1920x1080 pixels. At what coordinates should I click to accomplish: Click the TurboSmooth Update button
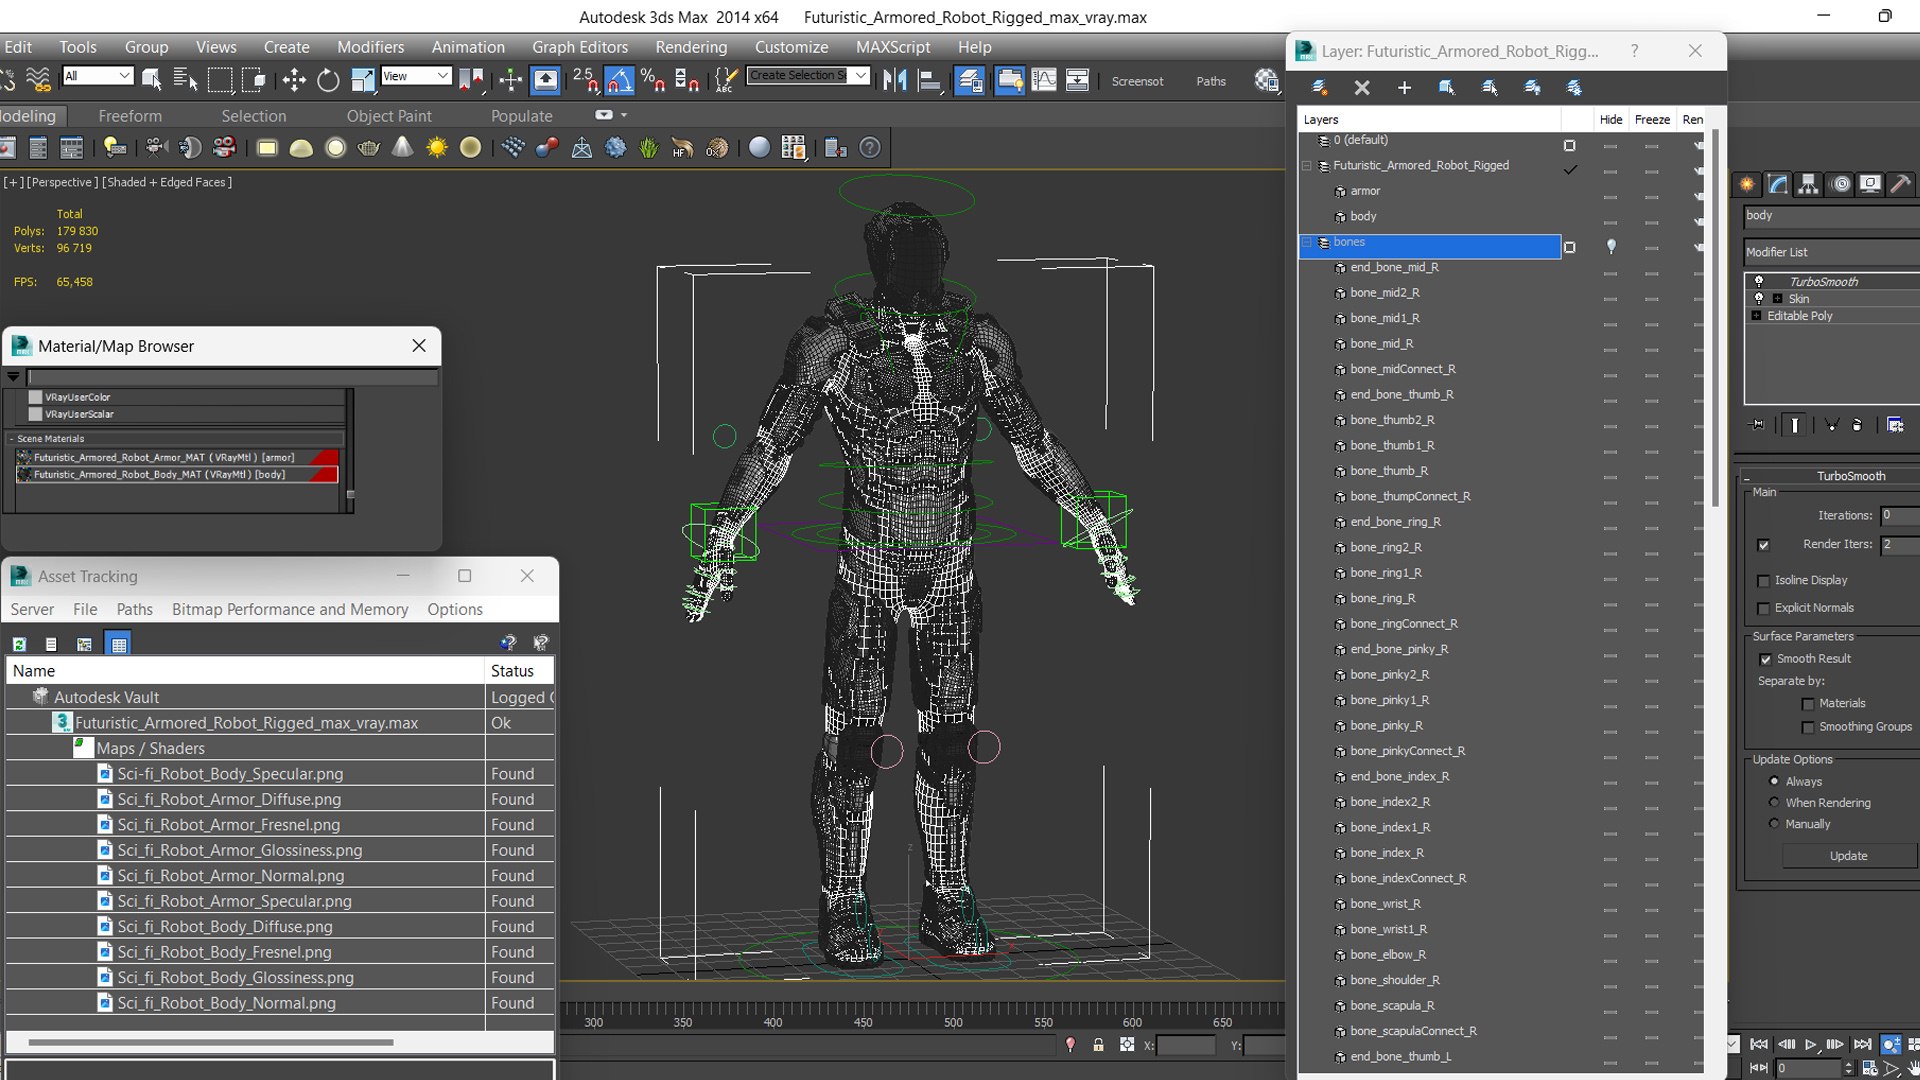pos(1848,856)
